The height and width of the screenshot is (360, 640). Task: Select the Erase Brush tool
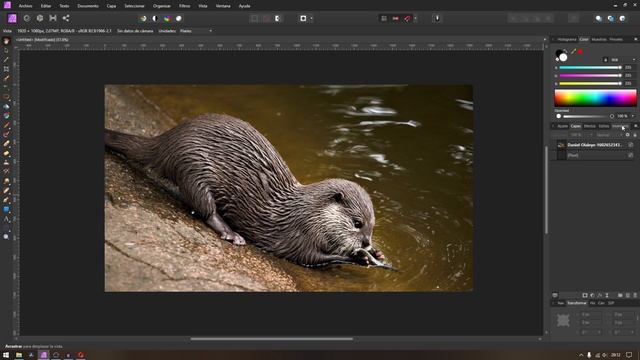[6, 144]
